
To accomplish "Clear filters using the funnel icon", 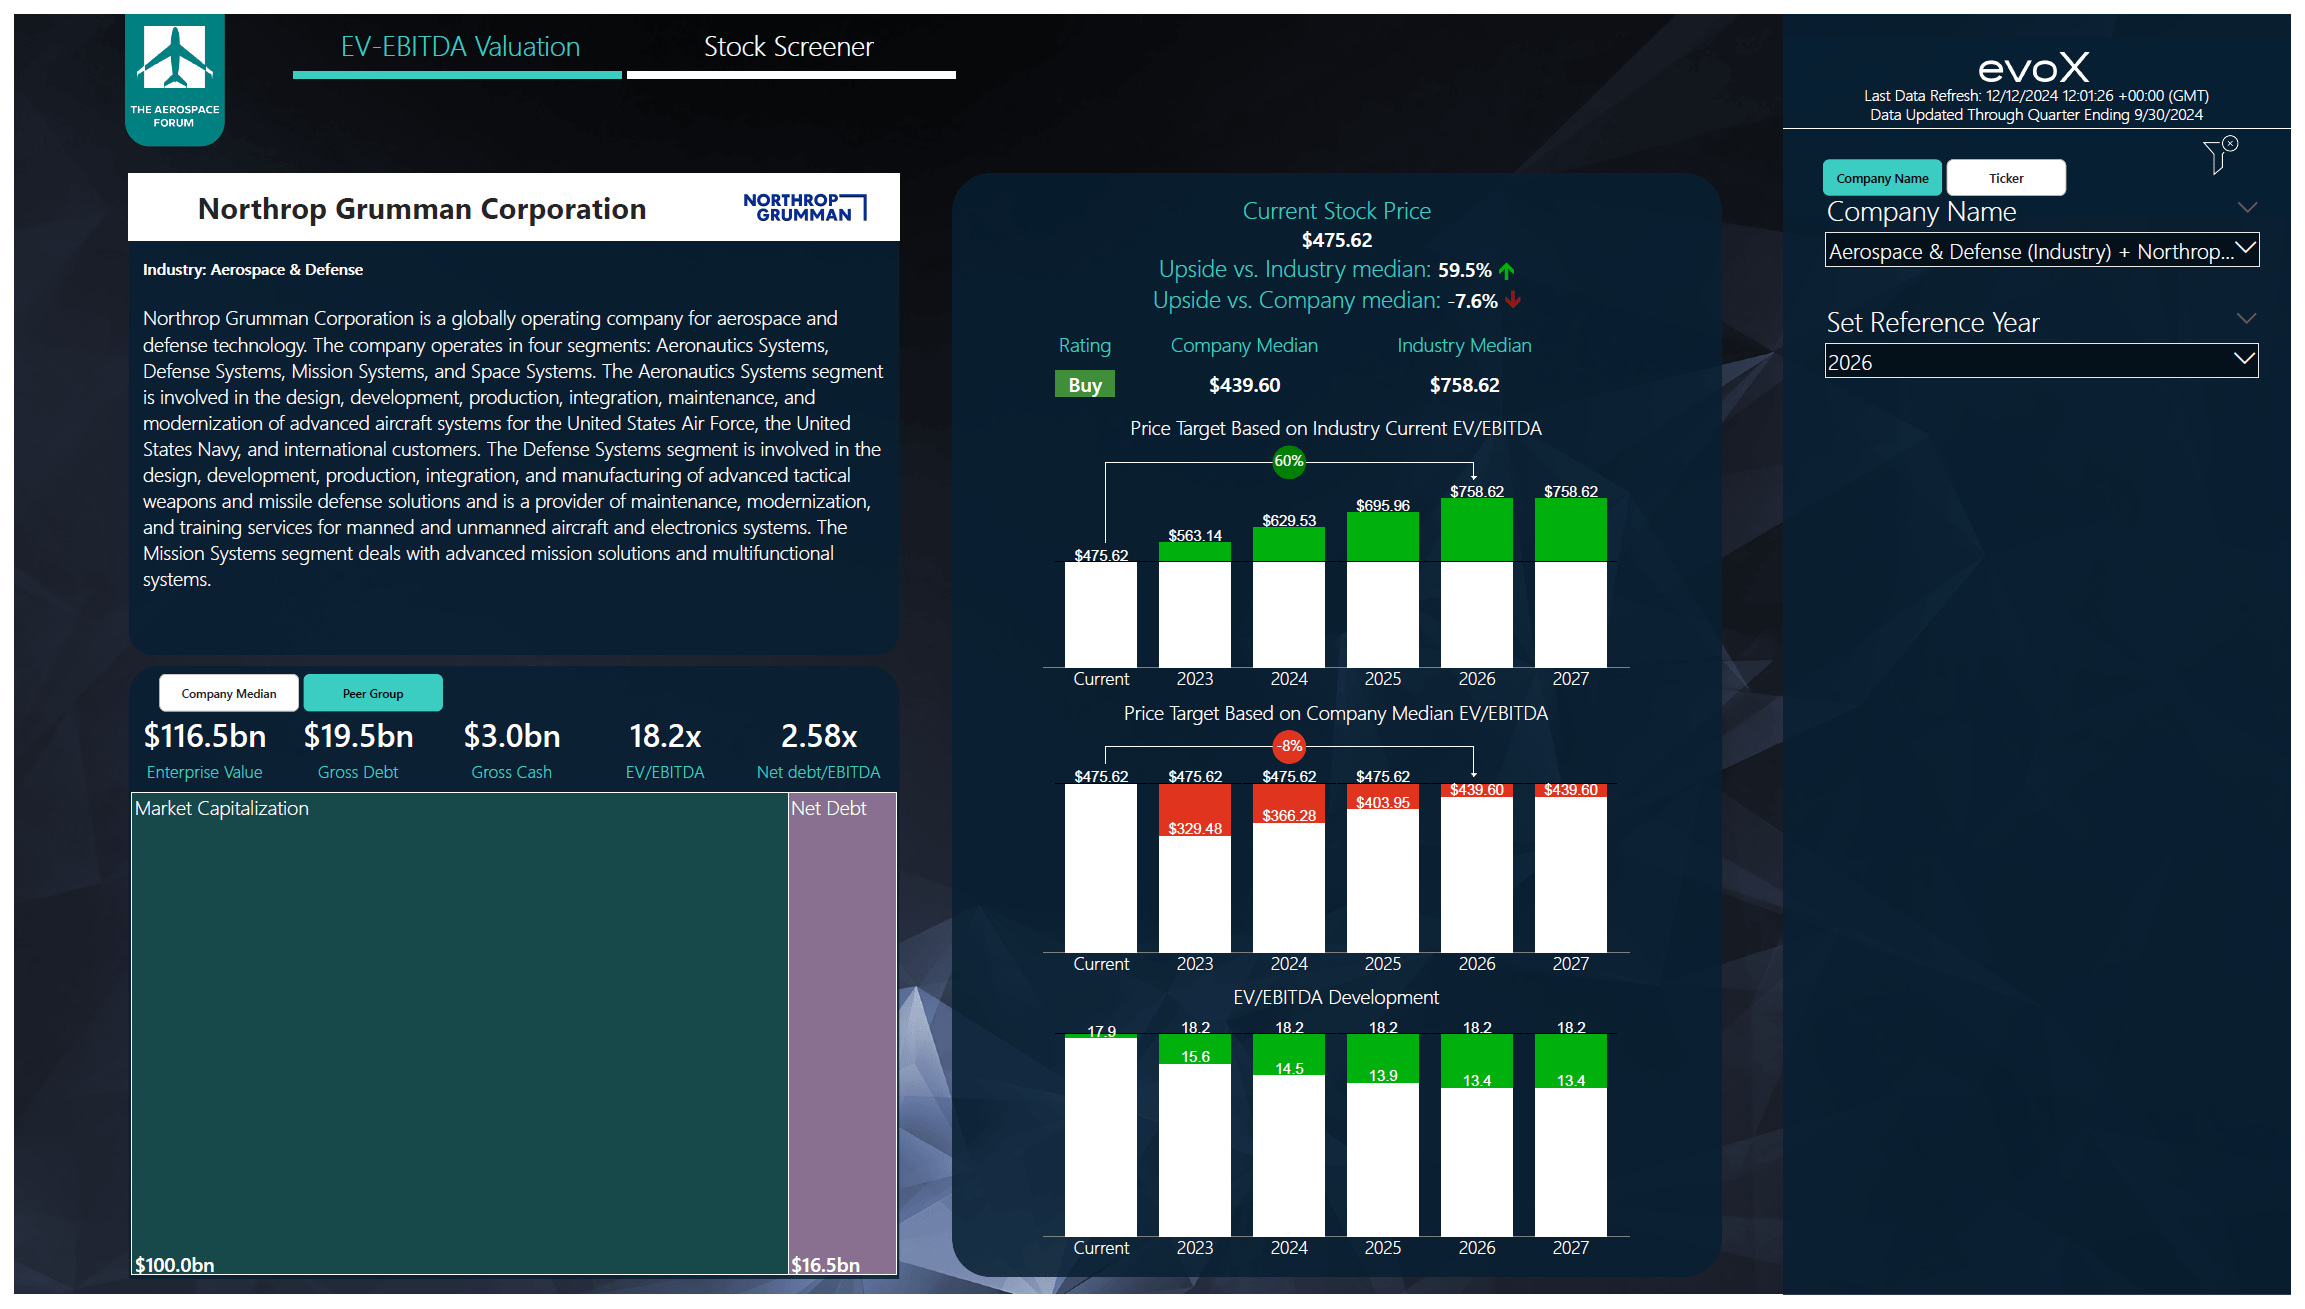I will pyautogui.click(x=2220, y=155).
